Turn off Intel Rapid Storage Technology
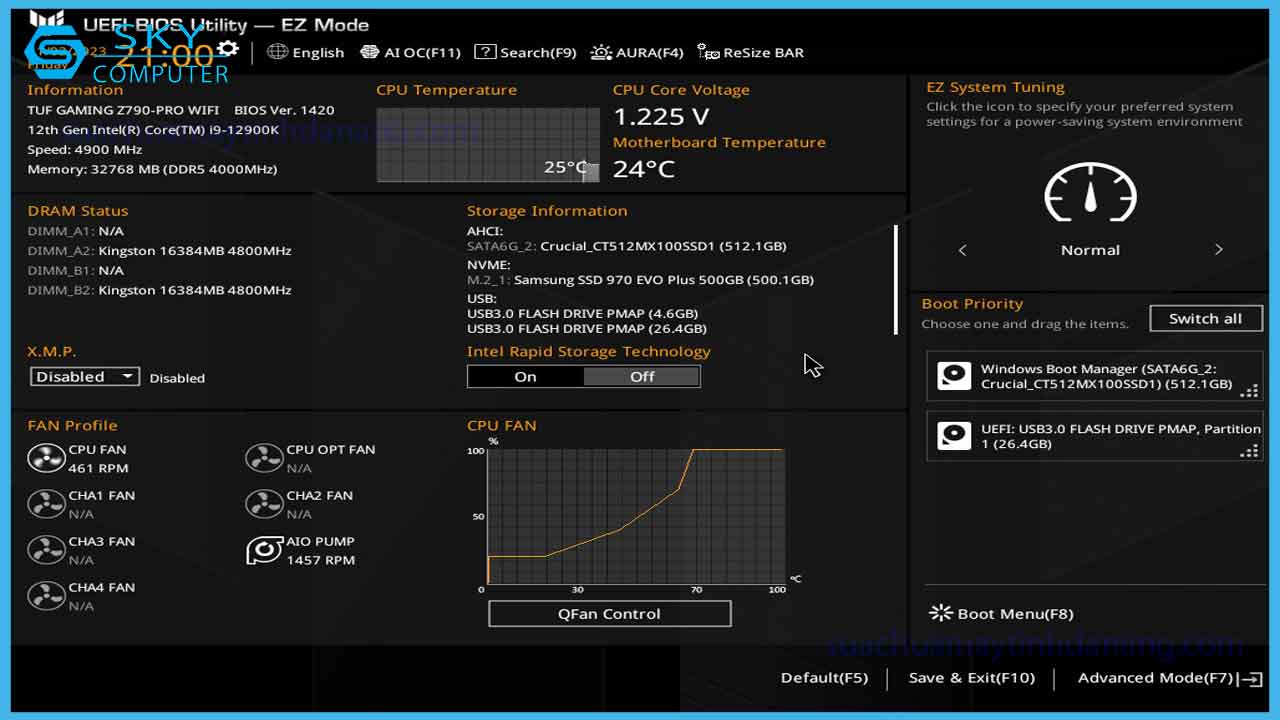Image resolution: width=1280 pixels, height=720 pixels. tap(642, 376)
